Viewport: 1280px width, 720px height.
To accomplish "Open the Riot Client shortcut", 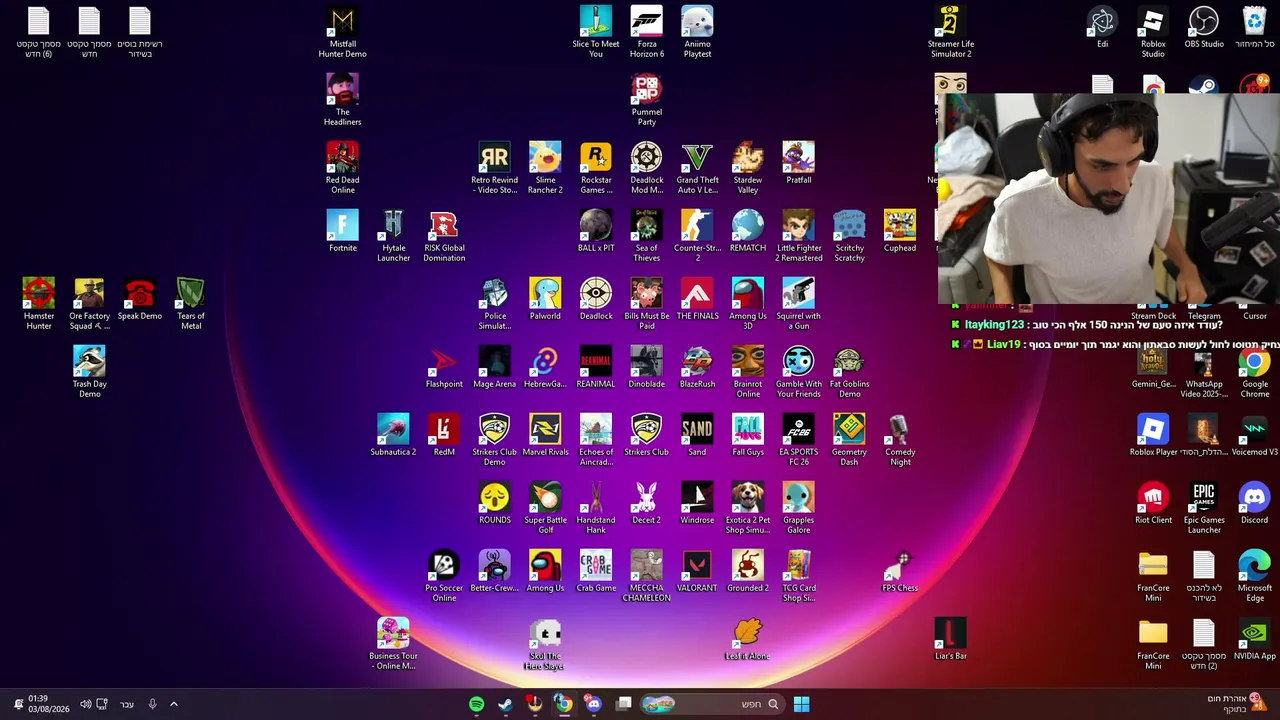I will coord(1153,503).
